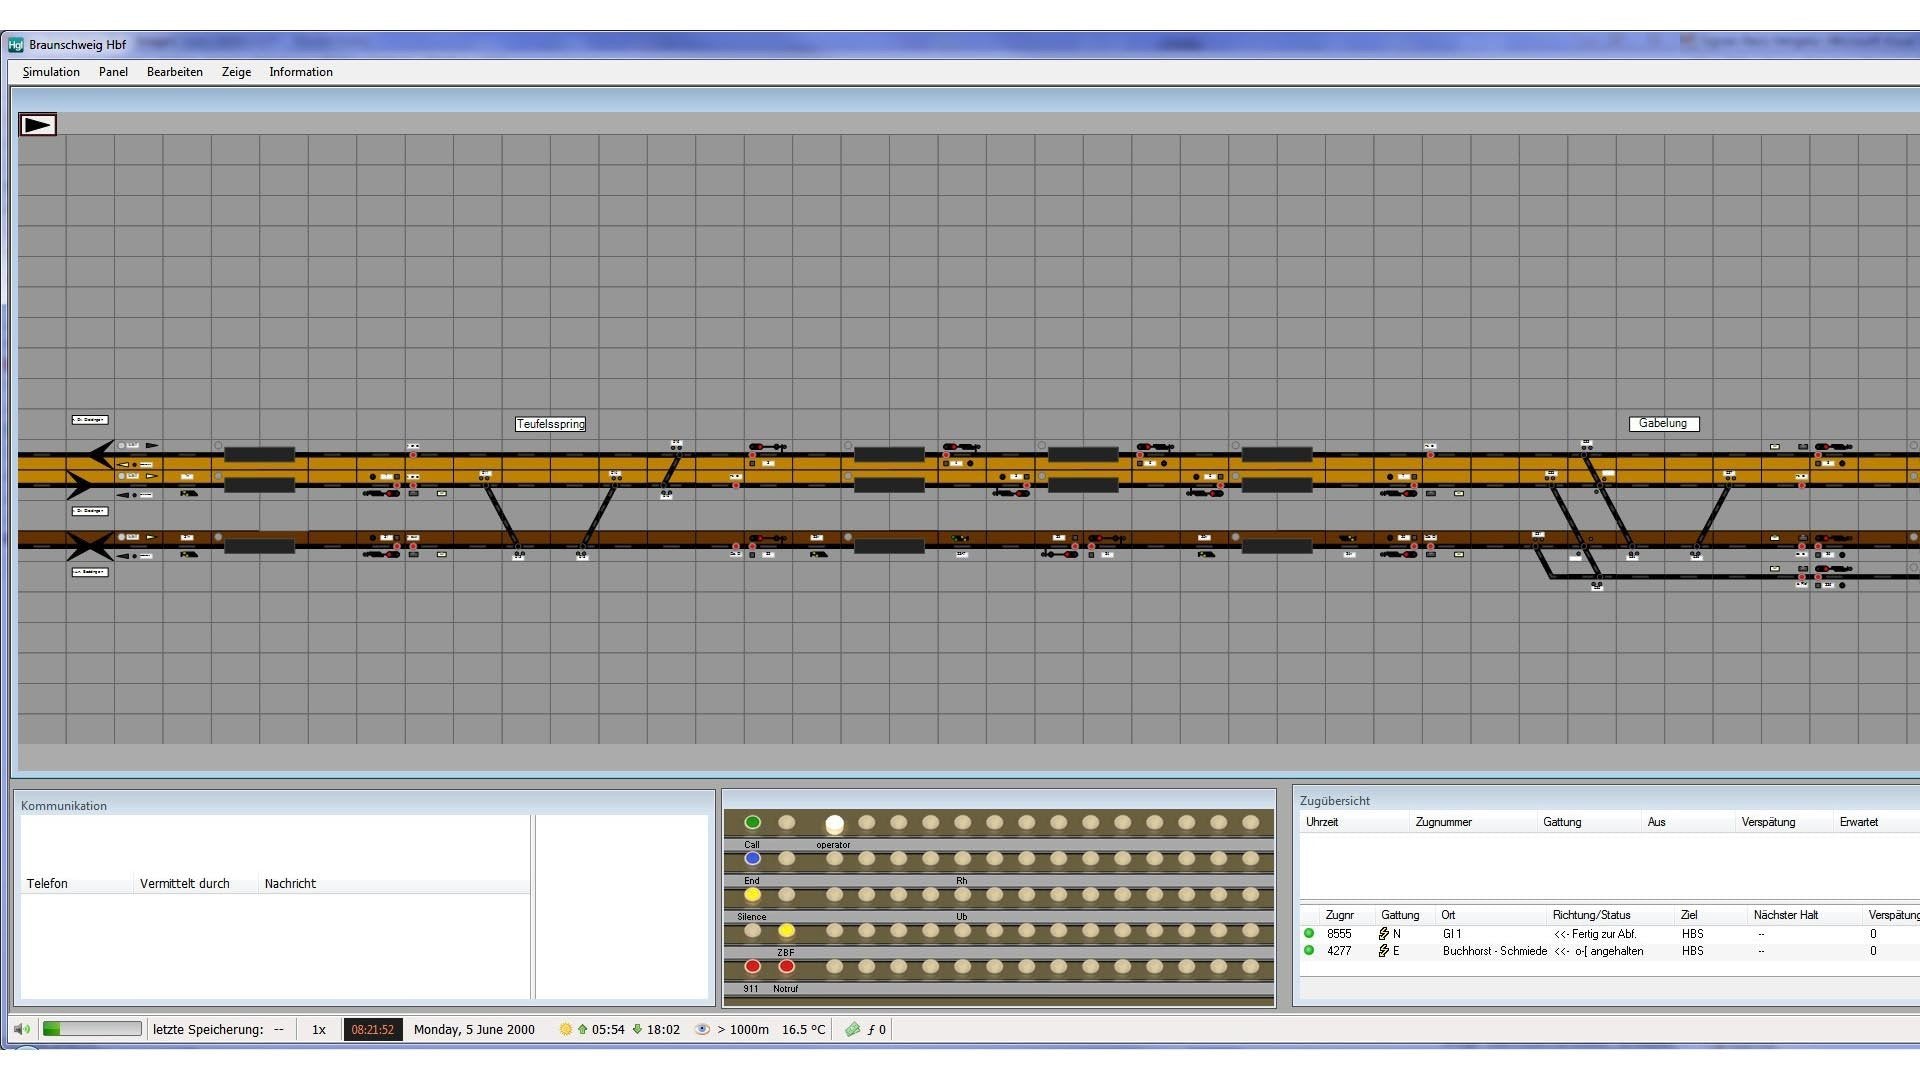
Task: Adjust the green volume level bar
Action: point(92,1029)
